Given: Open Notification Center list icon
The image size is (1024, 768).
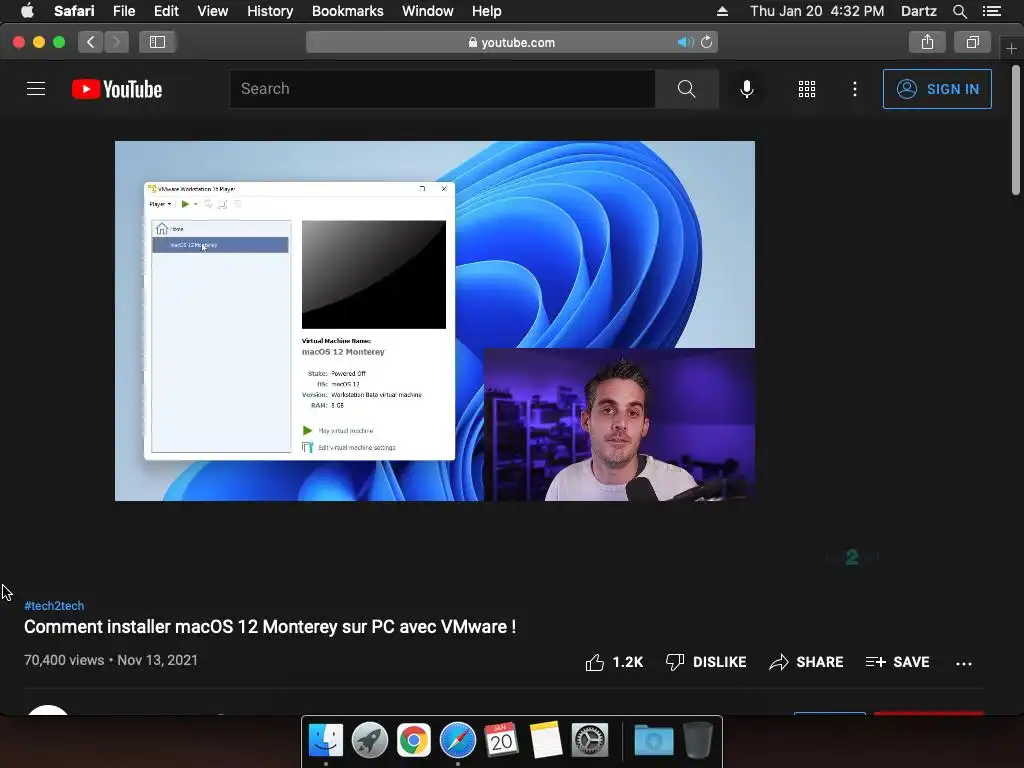Looking at the screenshot, I should 992,11.
